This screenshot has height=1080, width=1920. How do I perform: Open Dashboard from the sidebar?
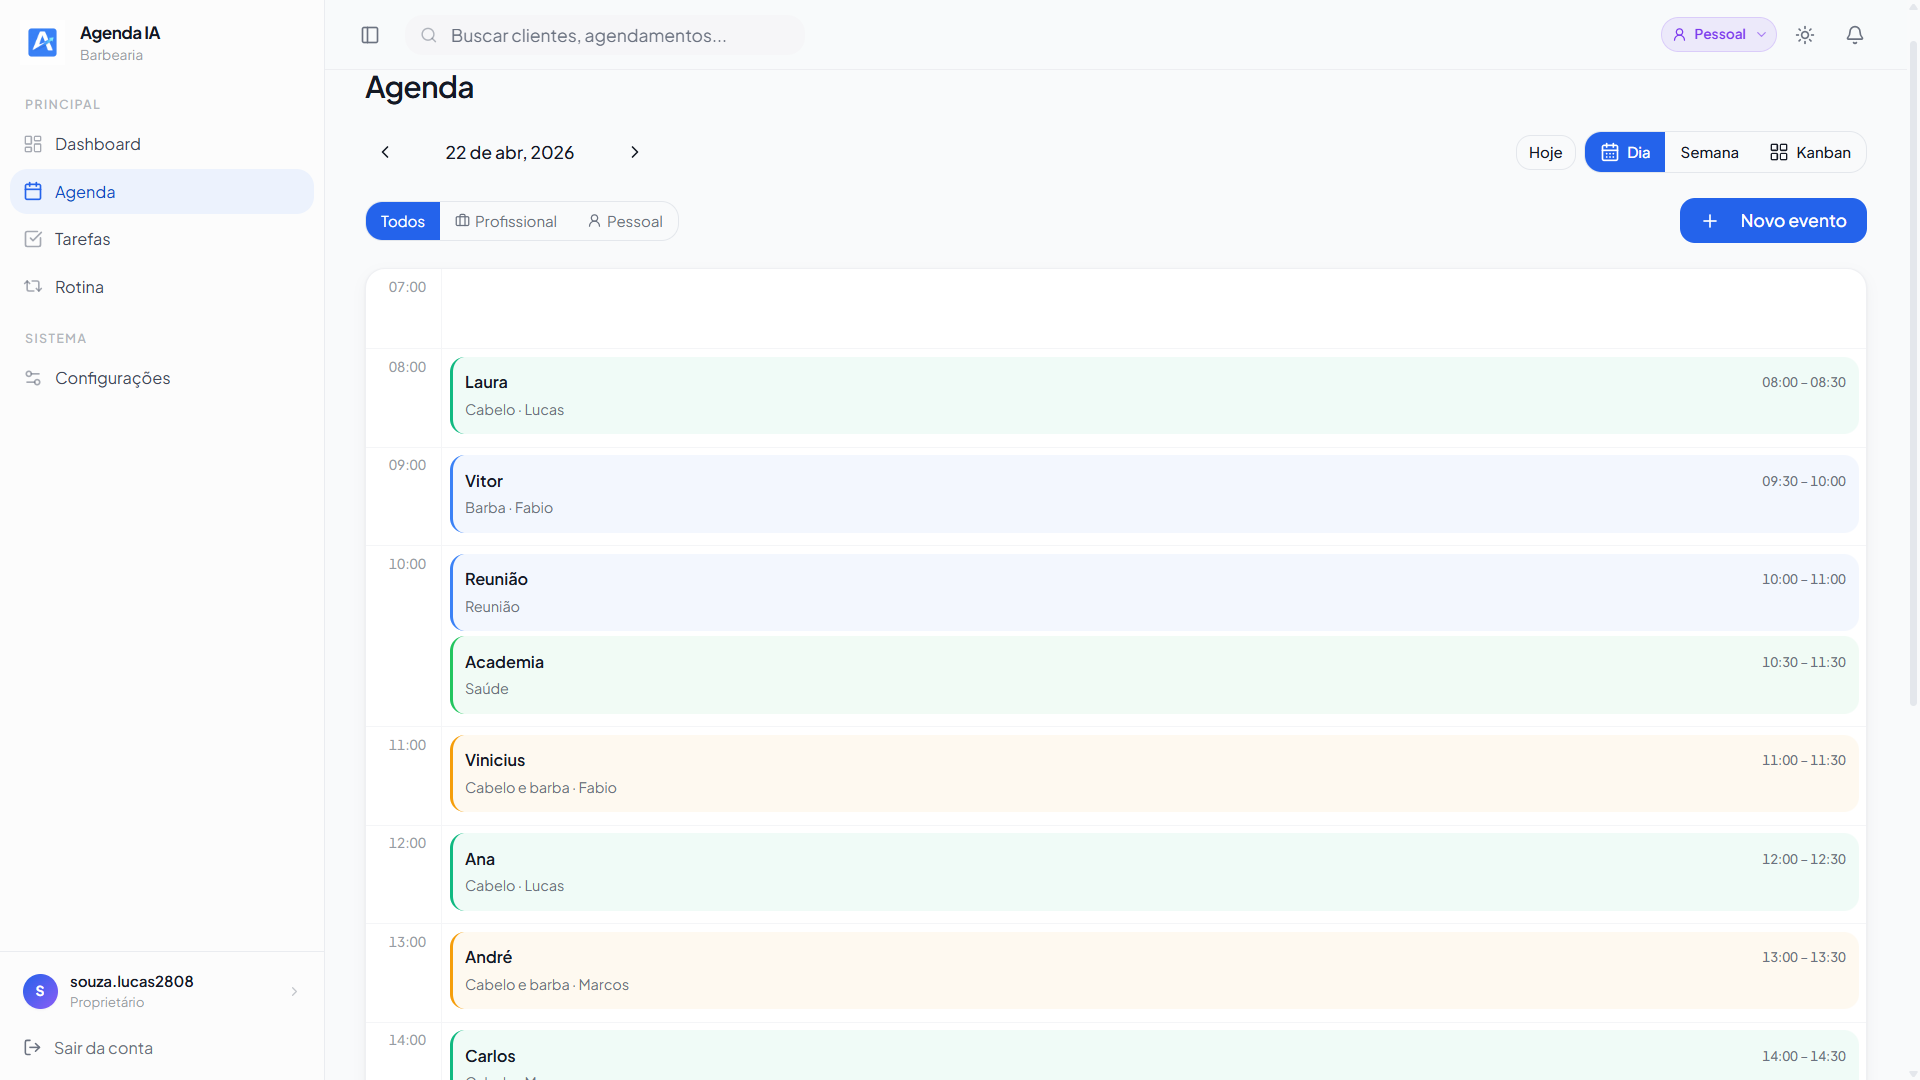click(x=162, y=144)
